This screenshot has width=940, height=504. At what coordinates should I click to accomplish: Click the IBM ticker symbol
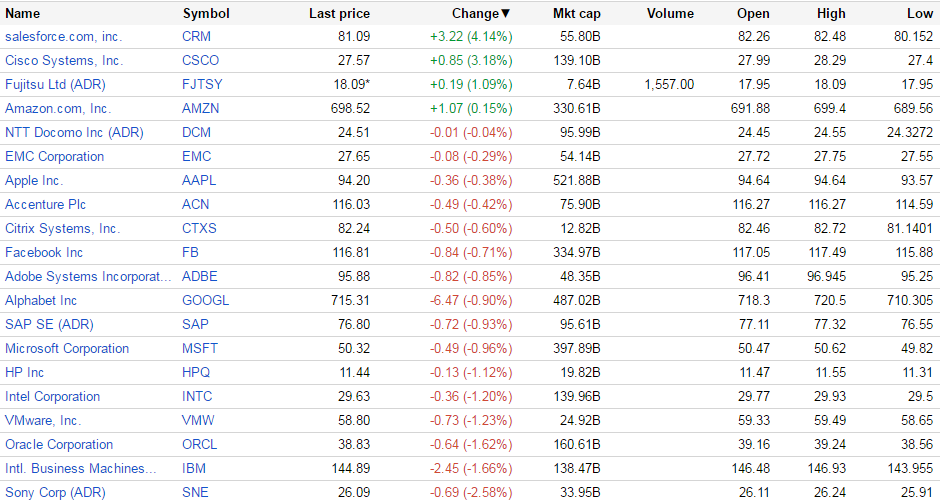[193, 468]
